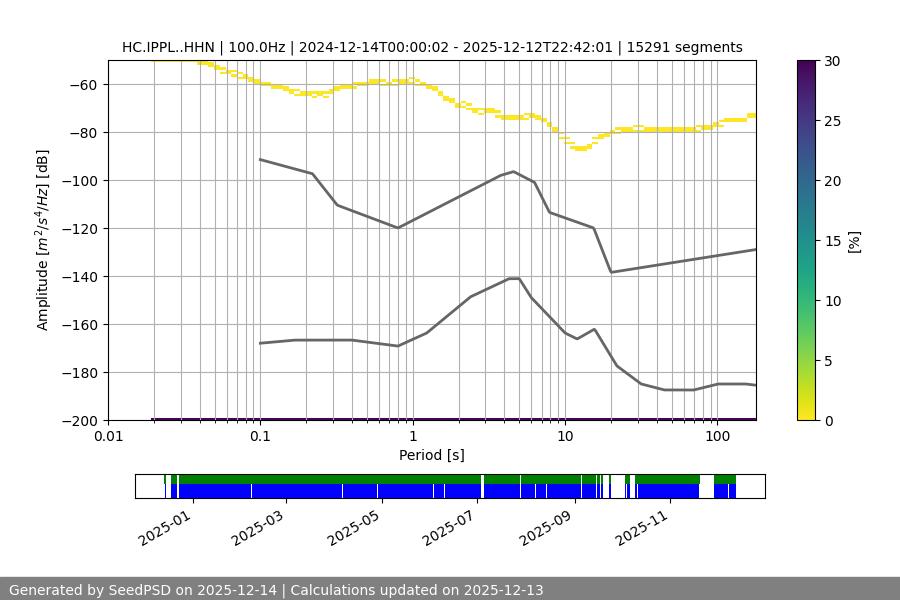Click the "[%]" colorbar label
The width and height of the screenshot is (900, 600).
pos(853,241)
